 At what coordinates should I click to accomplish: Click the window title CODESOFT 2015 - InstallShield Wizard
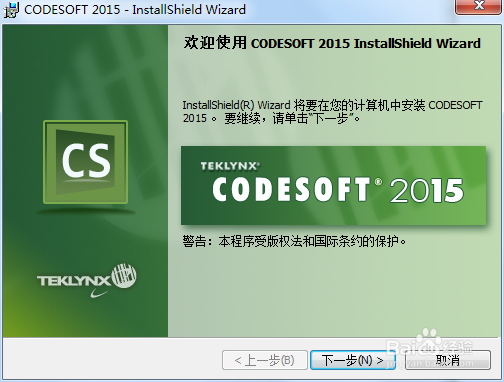[x=135, y=10]
